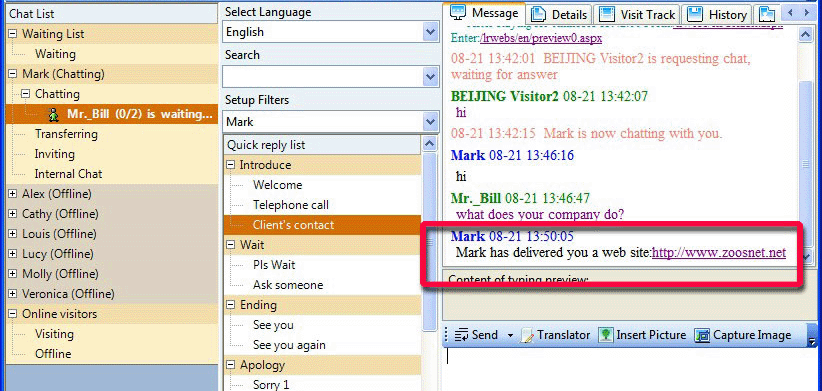Image resolution: width=822 pixels, height=391 pixels.
Task: Click the Capture Image icon
Action: click(x=702, y=335)
